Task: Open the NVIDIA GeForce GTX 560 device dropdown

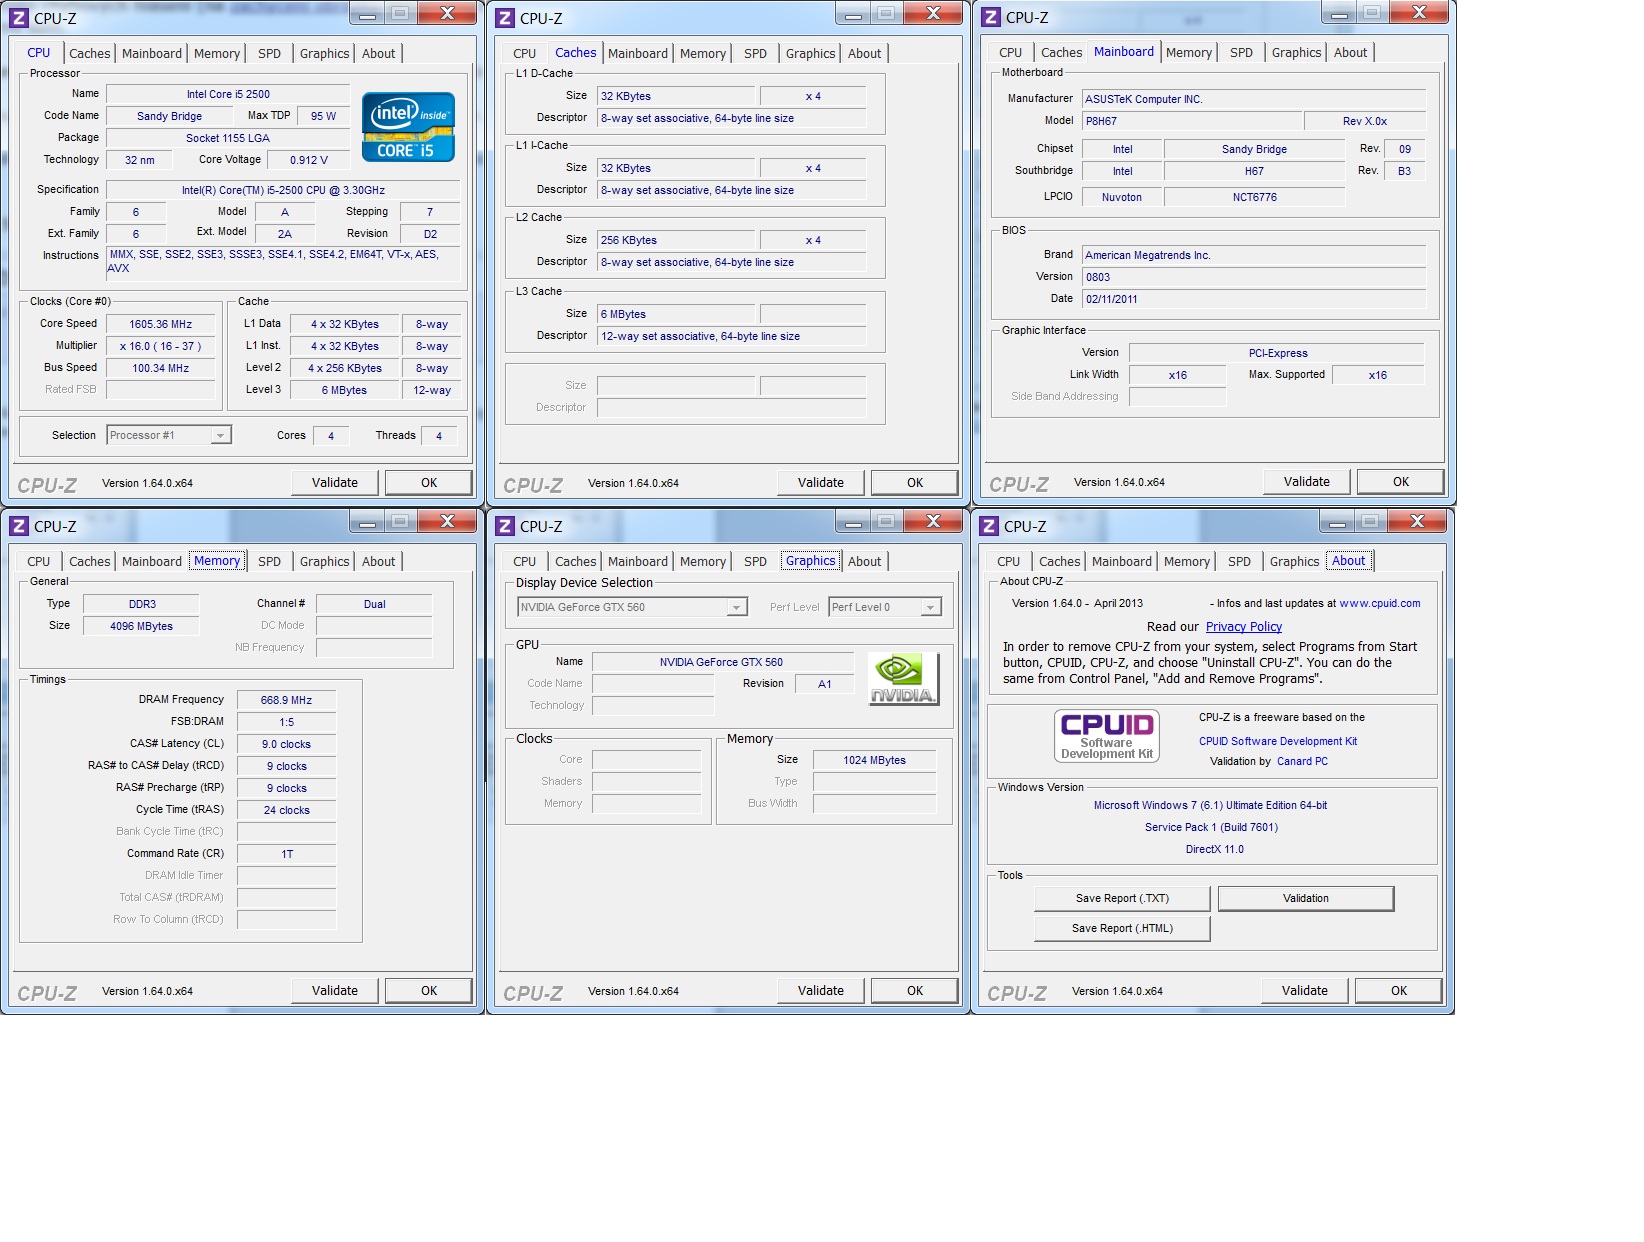Action: (736, 607)
